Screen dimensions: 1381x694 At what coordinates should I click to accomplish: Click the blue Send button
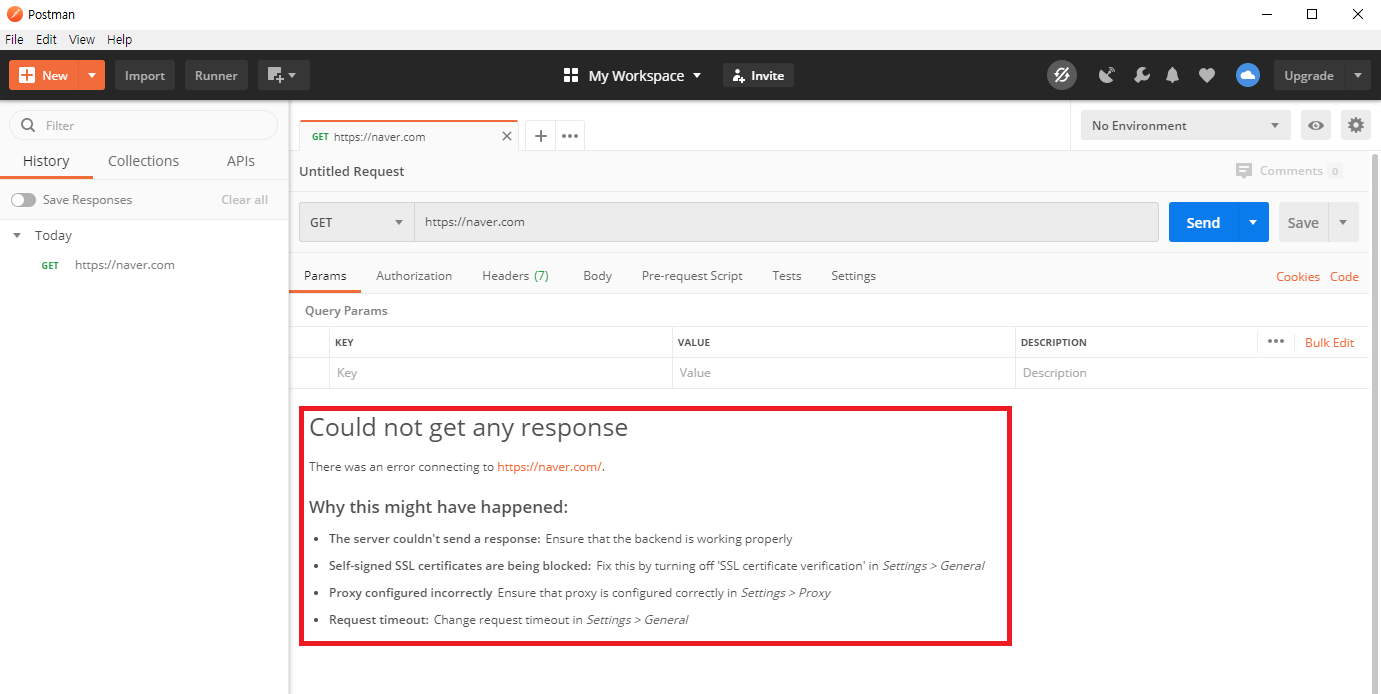pyautogui.click(x=1203, y=222)
